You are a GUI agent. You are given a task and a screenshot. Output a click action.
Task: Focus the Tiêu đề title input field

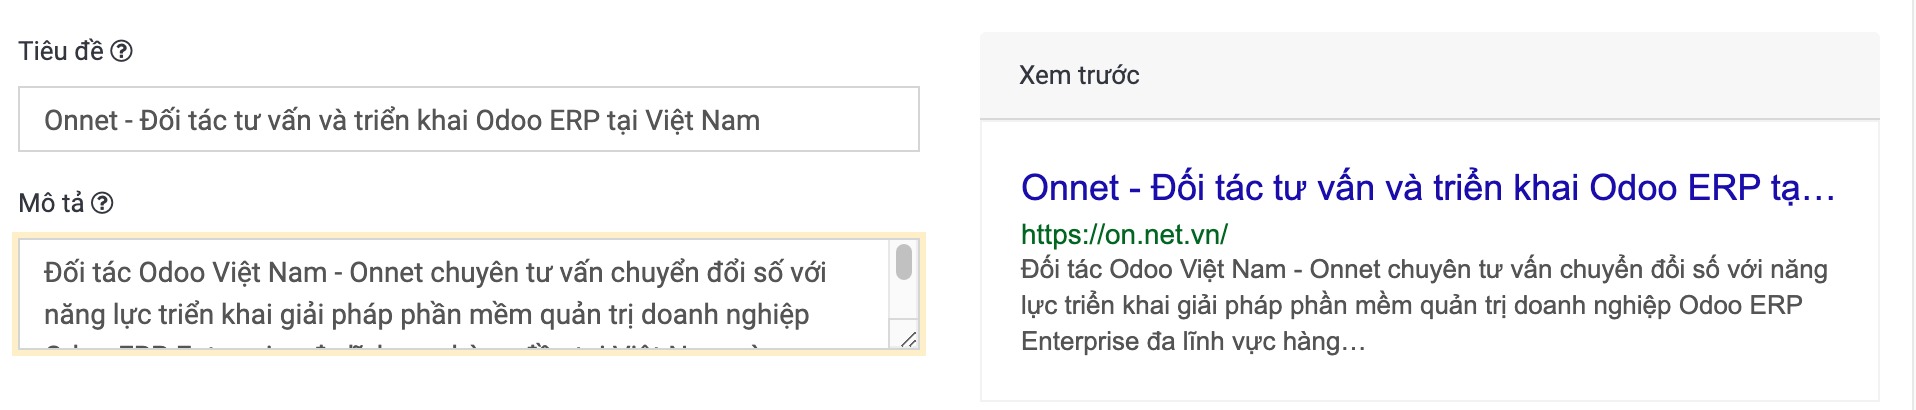468,120
